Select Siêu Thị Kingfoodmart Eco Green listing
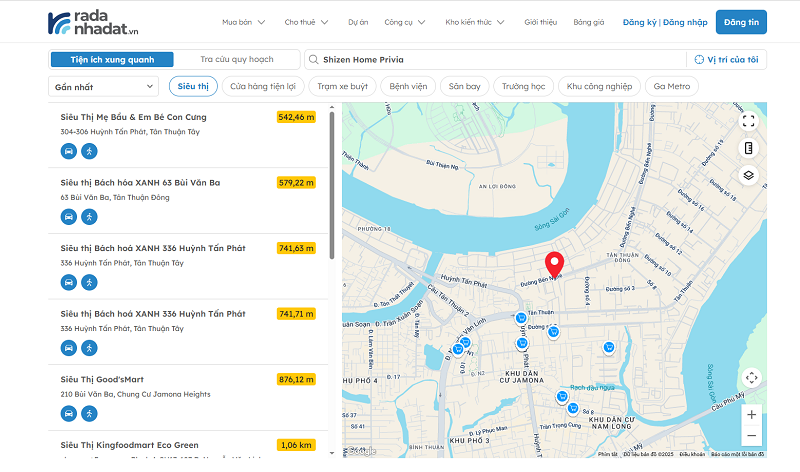The height and width of the screenshot is (472, 800). [x=129, y=445]
